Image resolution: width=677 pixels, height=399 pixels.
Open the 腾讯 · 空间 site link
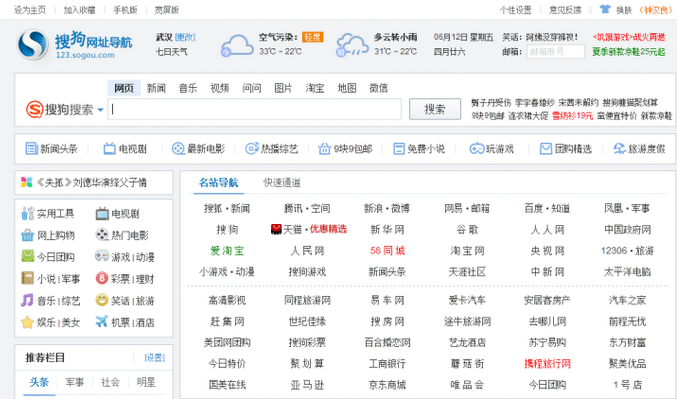(307, 209)
